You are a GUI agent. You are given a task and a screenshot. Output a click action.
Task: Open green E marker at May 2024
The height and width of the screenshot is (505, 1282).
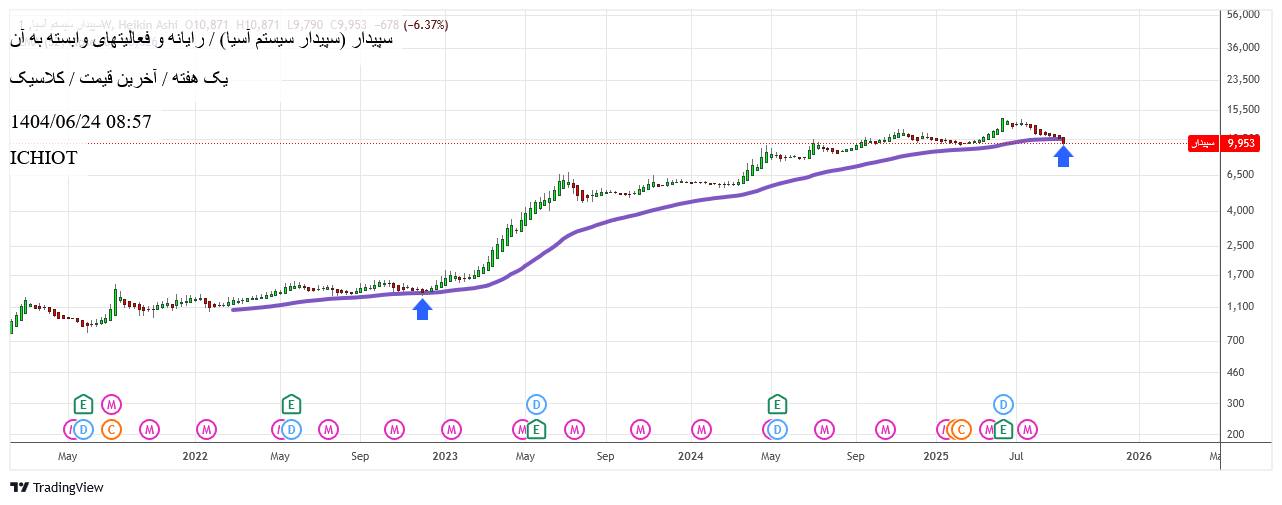click(x=776, y=404)
